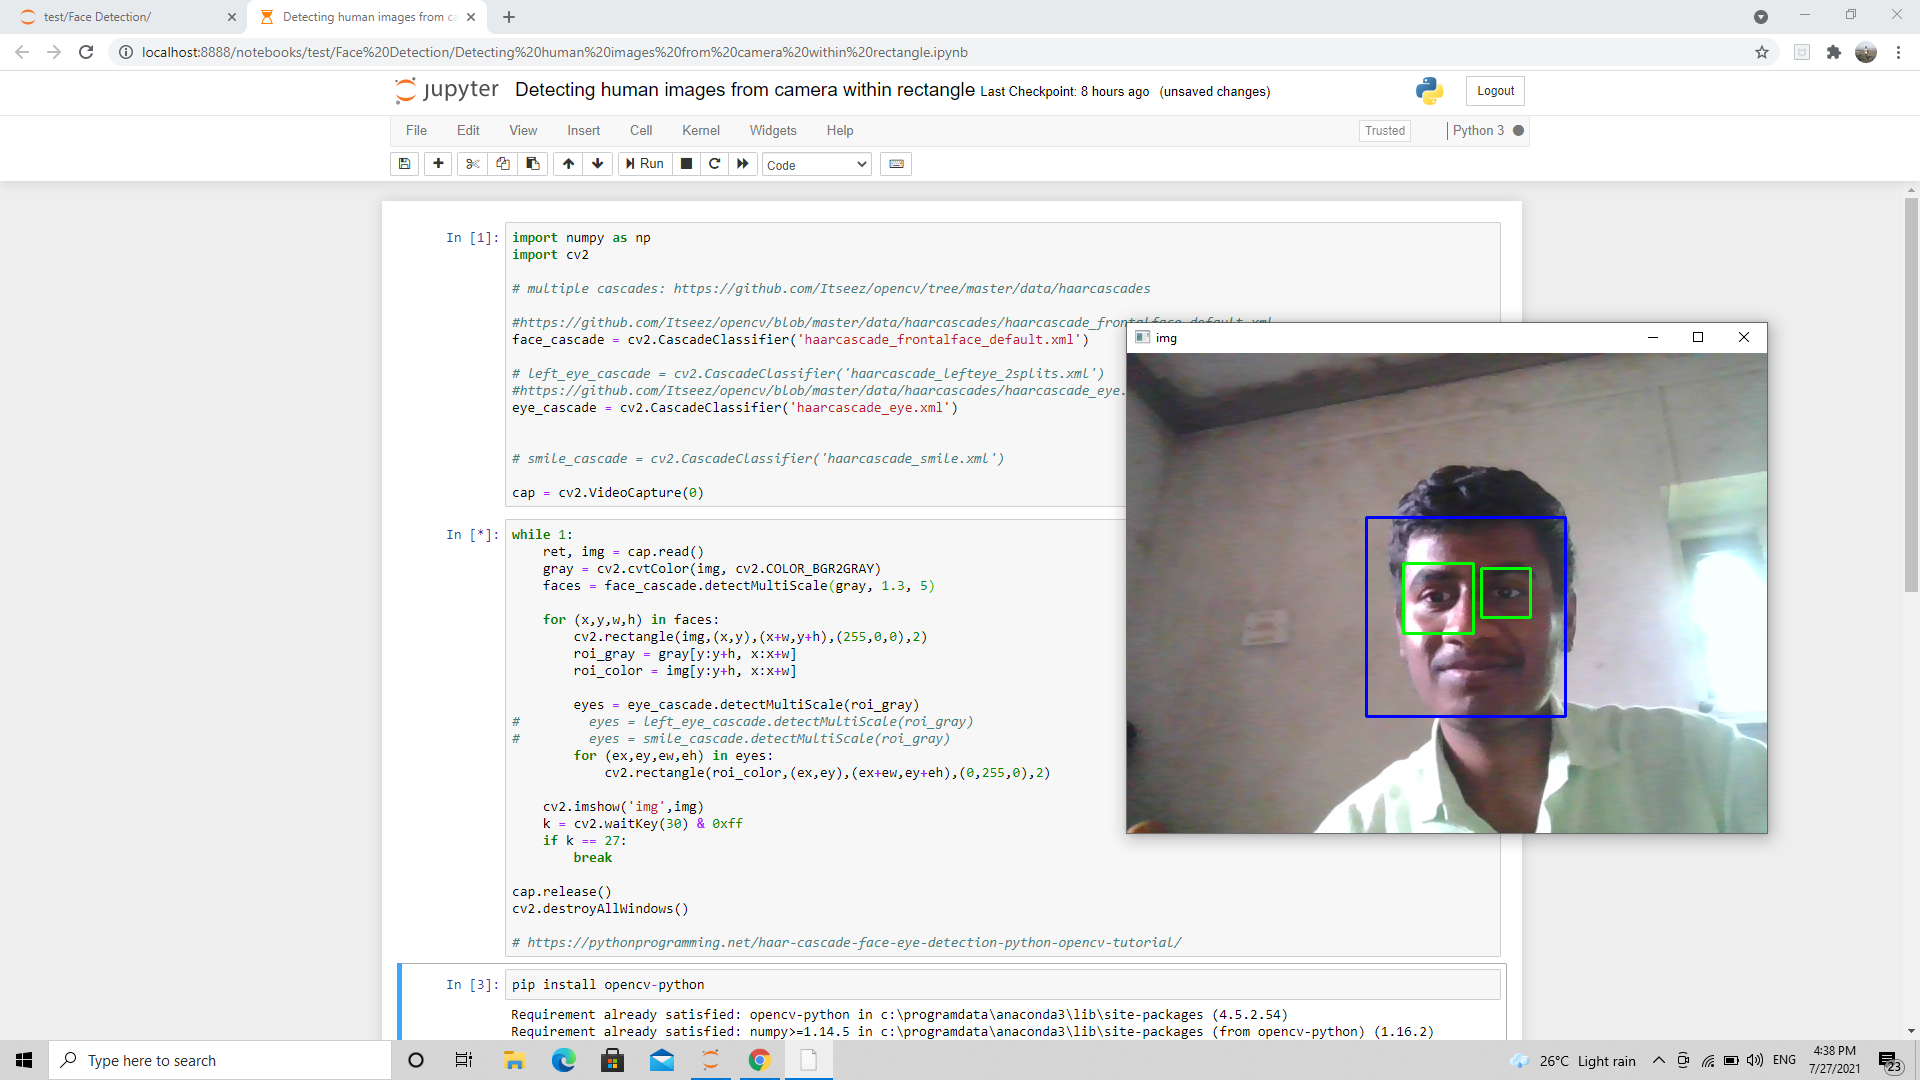
Task: Open Chrome from the taskbar
Action: click(x=759, y=1059)
